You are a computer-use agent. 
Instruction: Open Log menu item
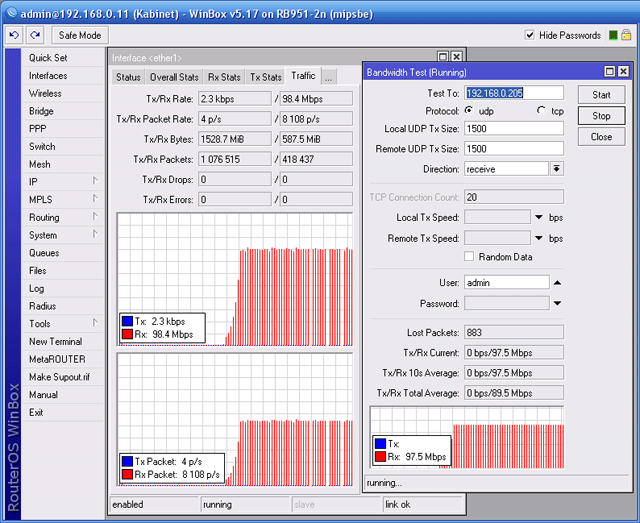(x=63, y=288)
